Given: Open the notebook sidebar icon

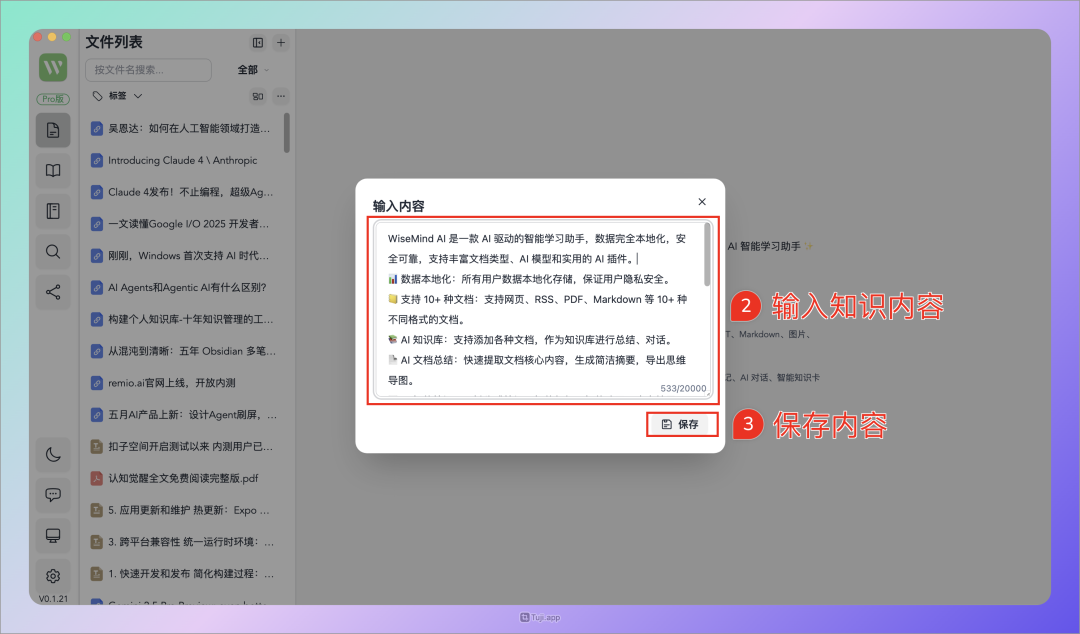Looking at the screenshot, I should [53, 211].
